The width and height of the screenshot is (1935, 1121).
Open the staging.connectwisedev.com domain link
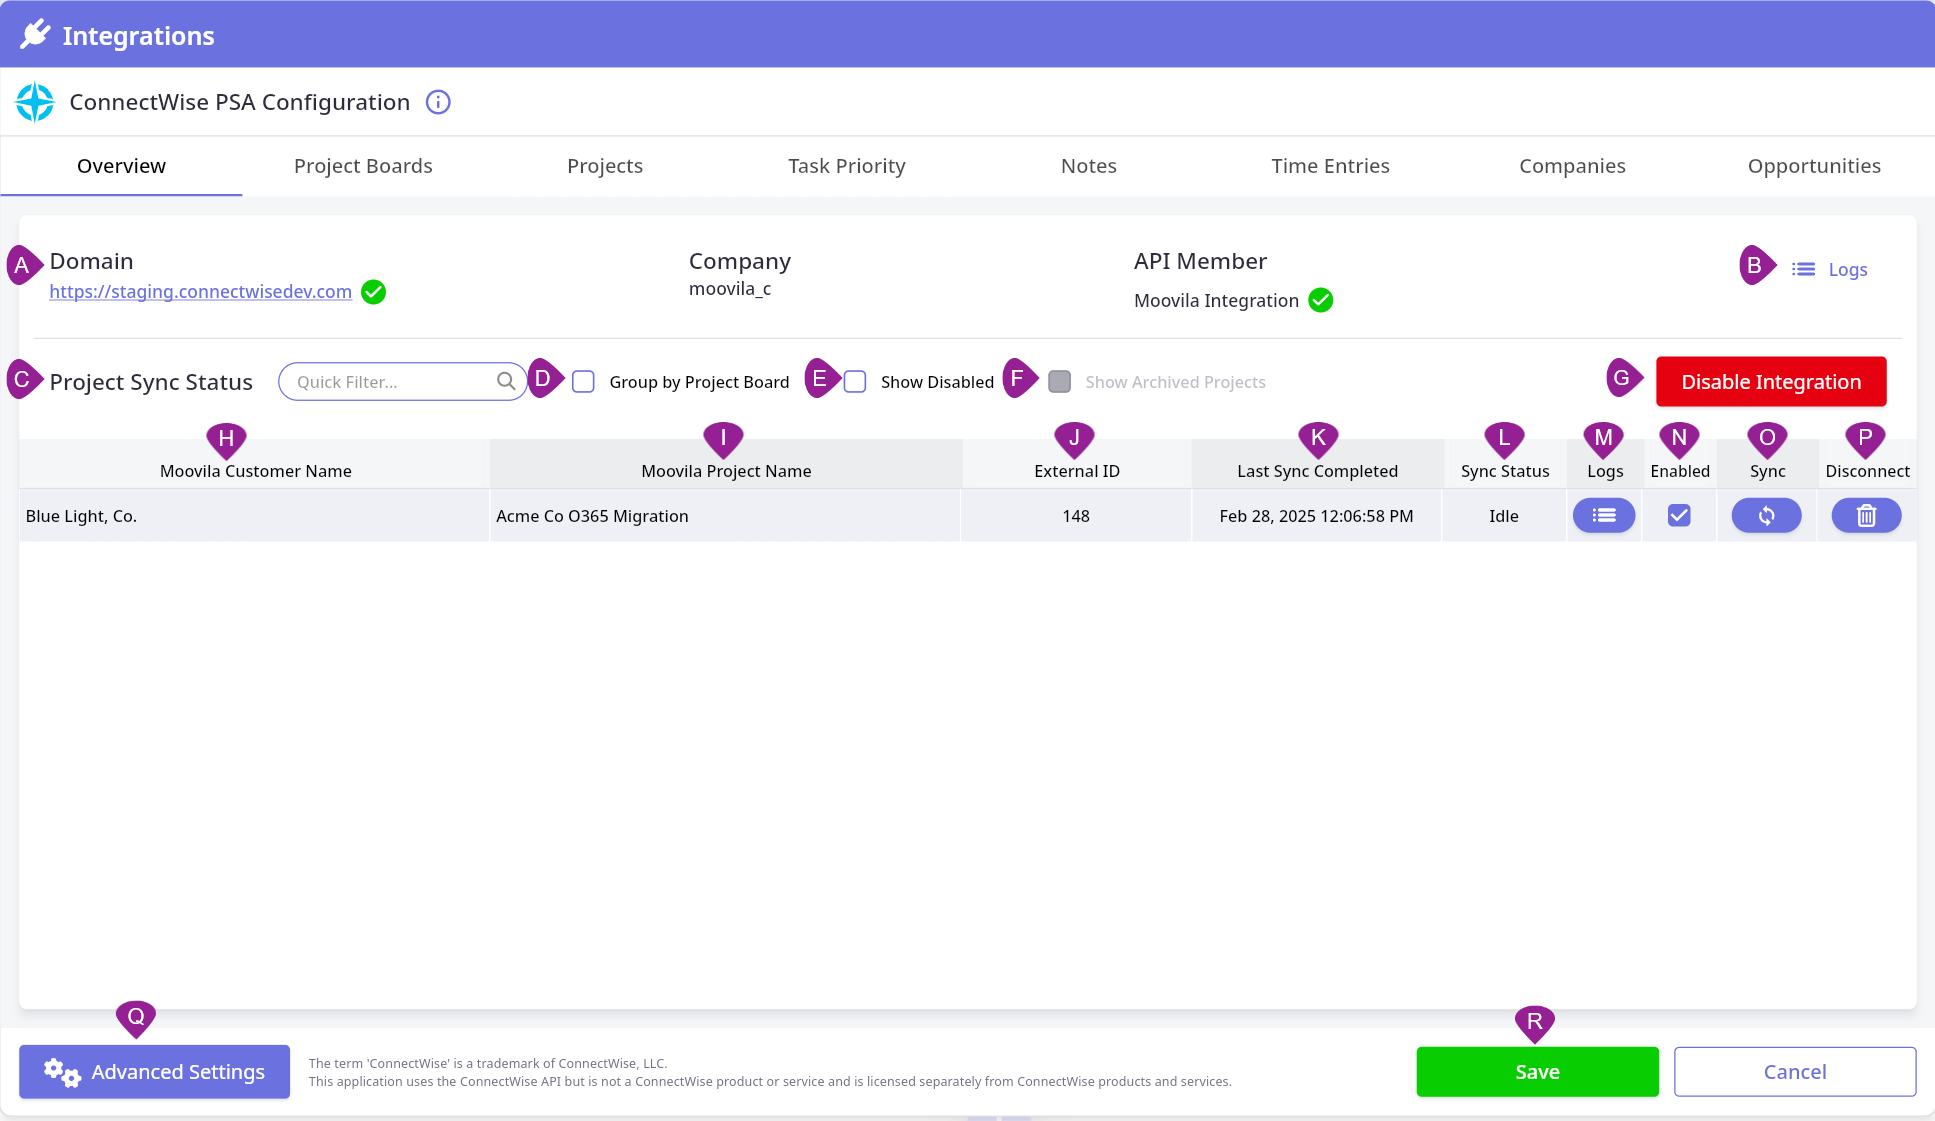coord(200,292)
